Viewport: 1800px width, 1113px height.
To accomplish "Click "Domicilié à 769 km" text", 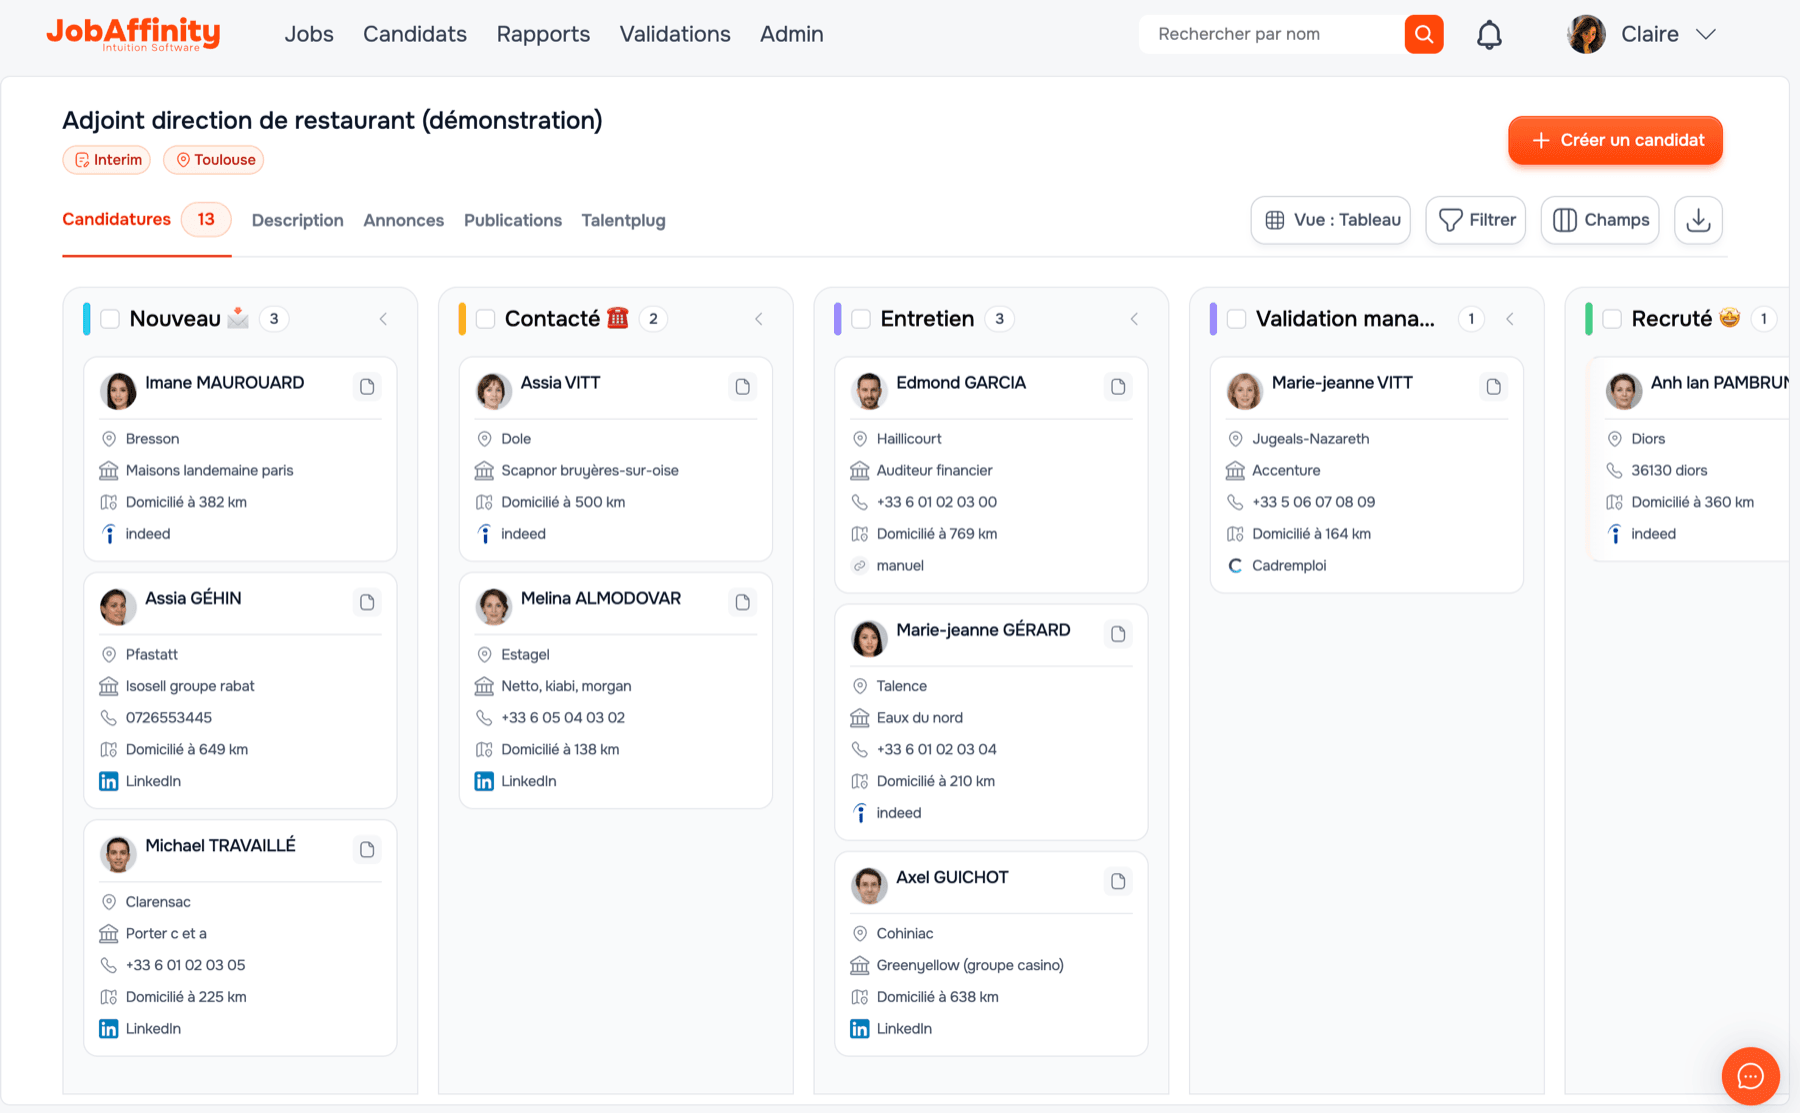I will click(937, 534).
